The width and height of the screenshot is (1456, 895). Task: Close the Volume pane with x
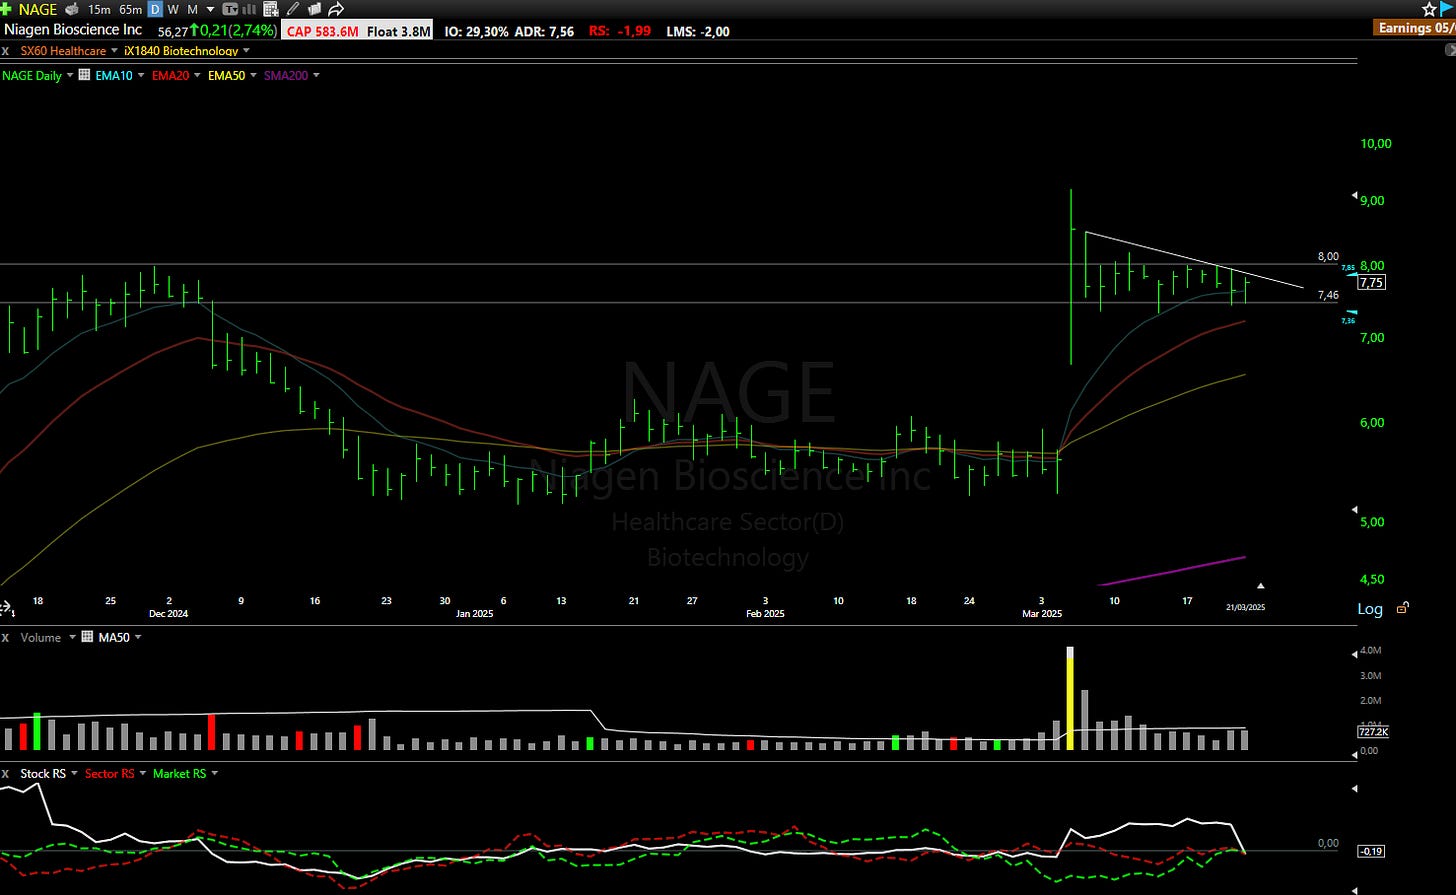[x=6, y=637]
